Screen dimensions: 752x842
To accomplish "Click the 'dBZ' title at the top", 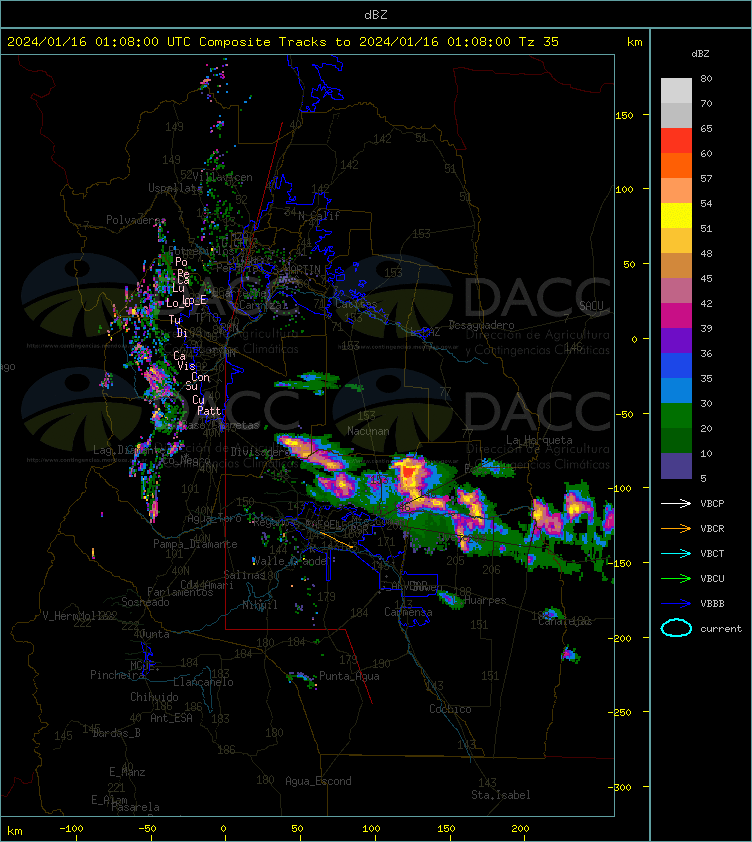I will (x=375, y=15).
